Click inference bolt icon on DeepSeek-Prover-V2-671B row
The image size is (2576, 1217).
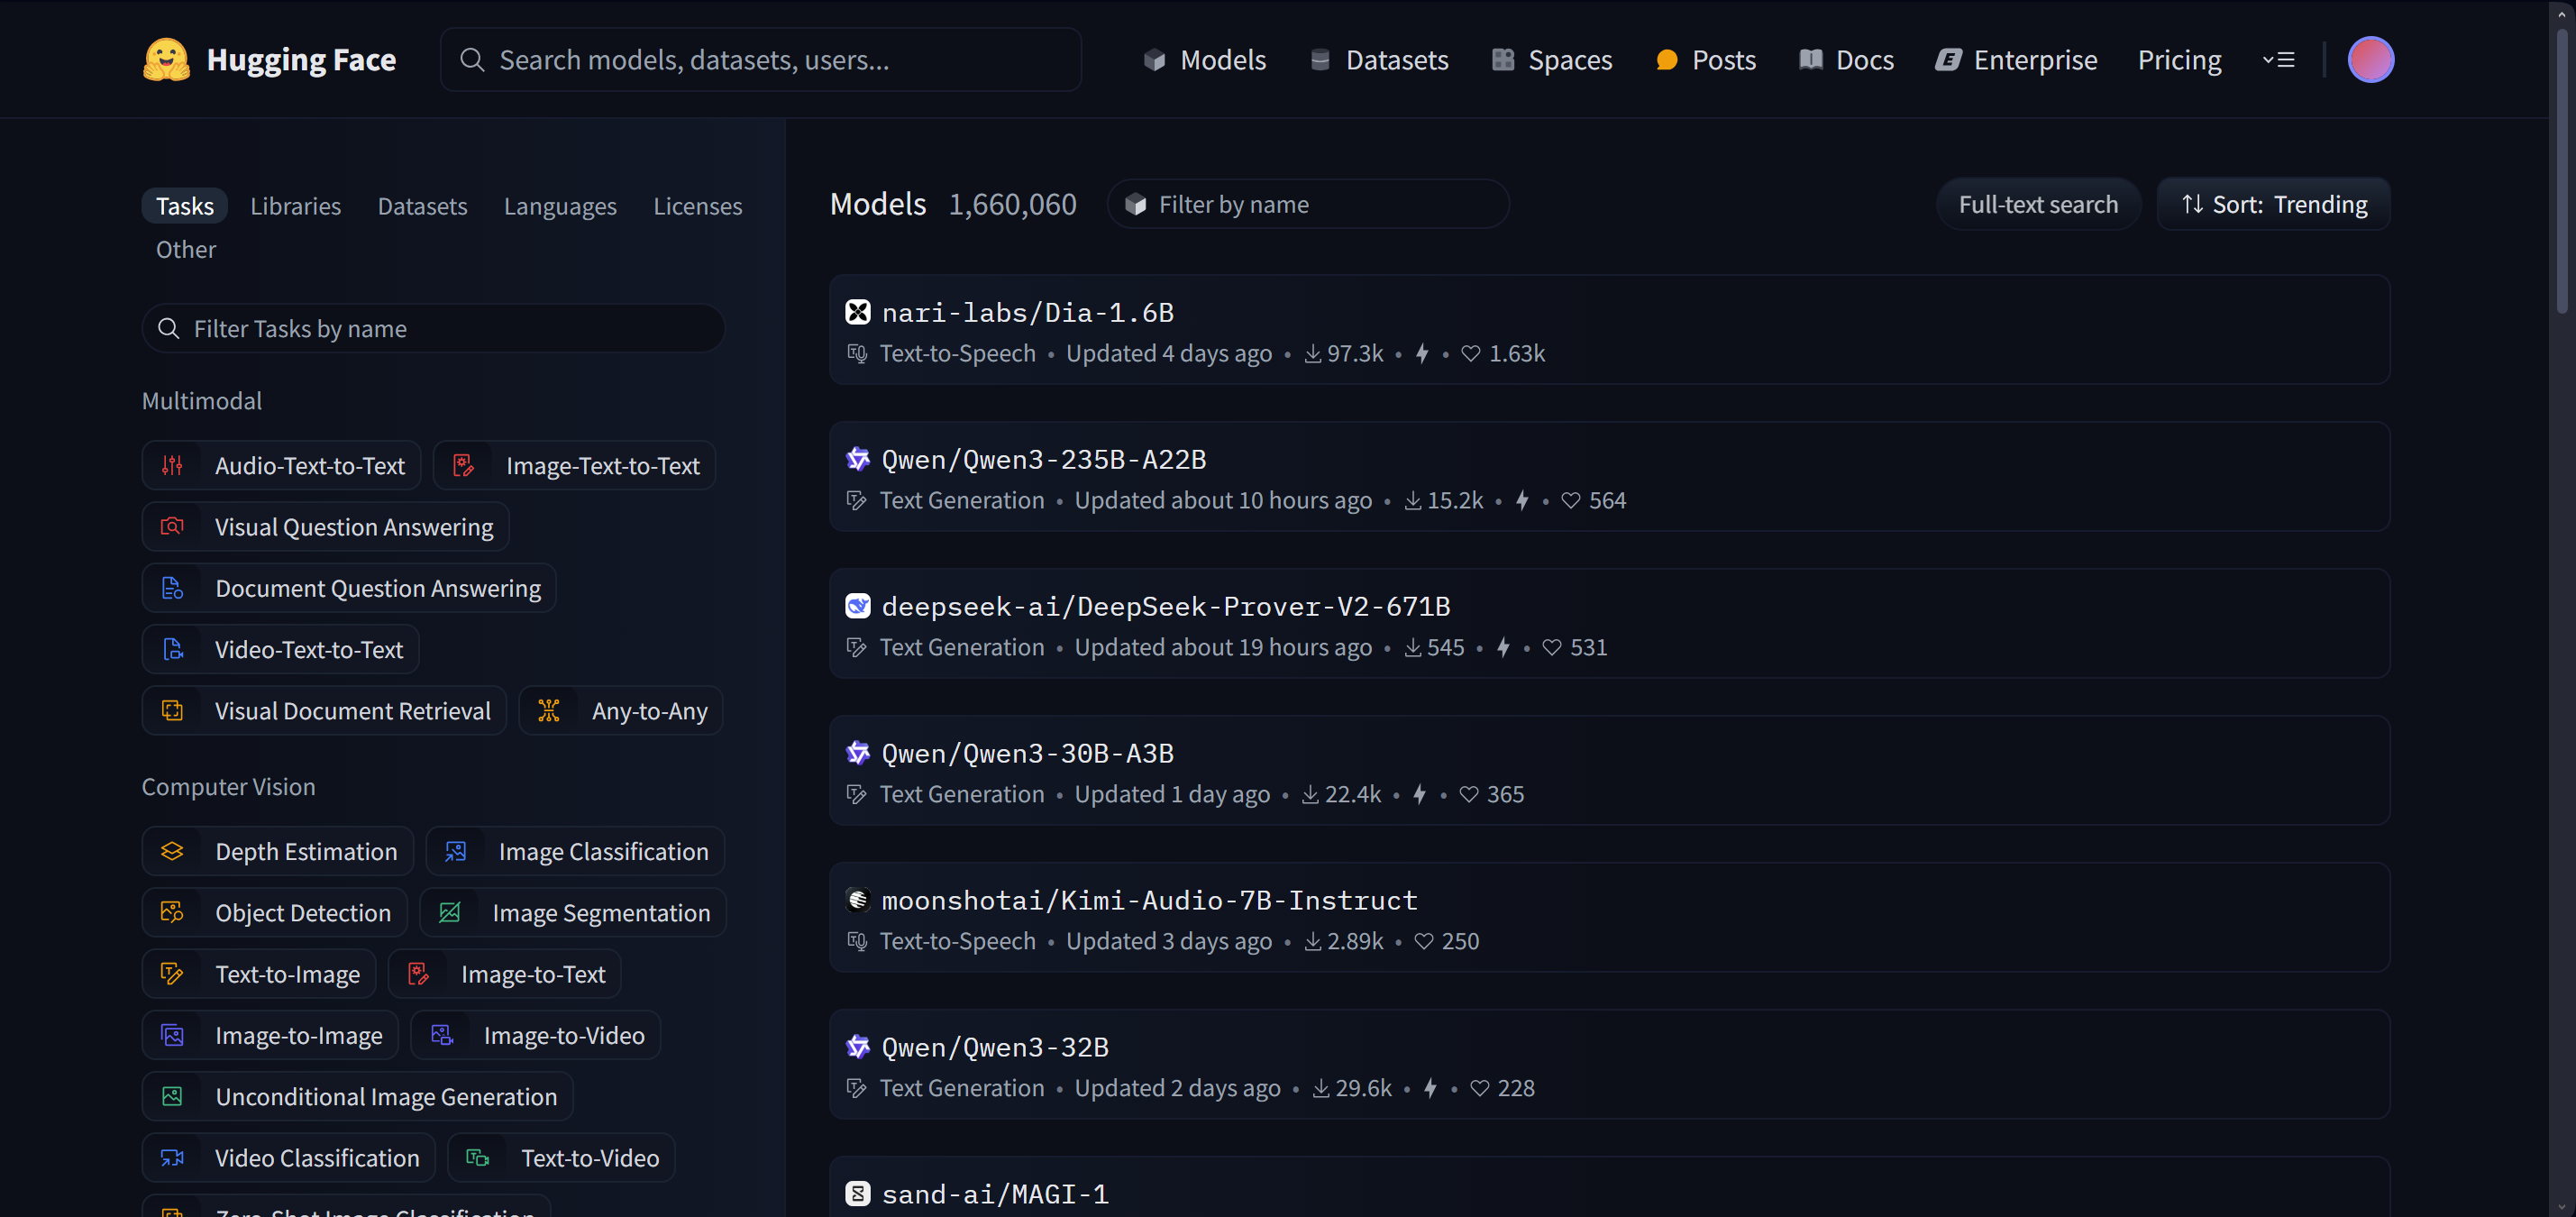tap(1503, 647)
